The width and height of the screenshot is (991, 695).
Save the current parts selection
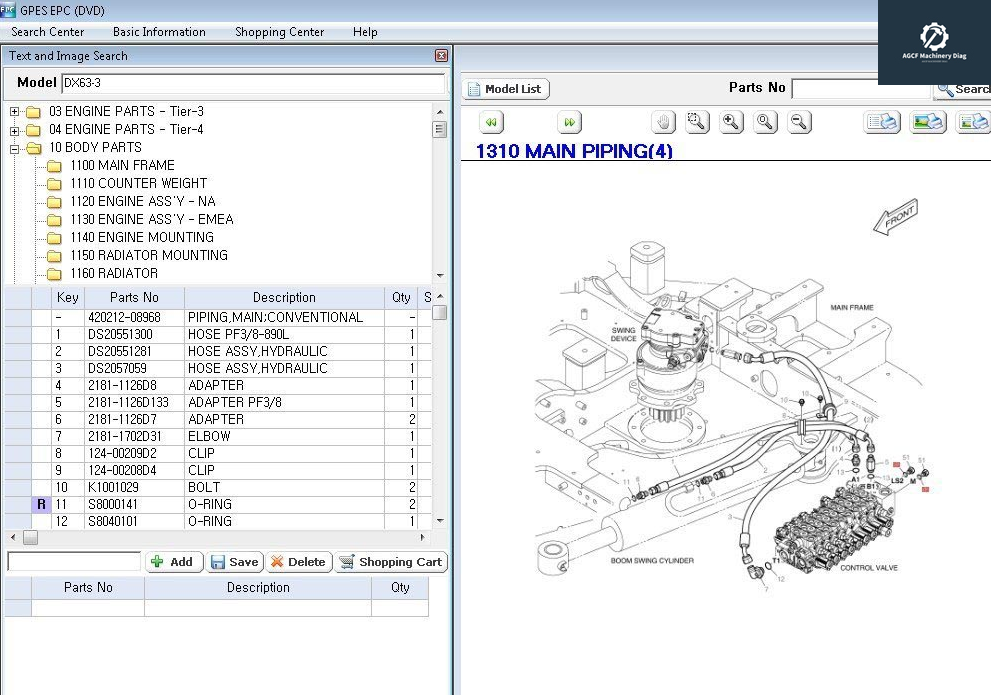tap(235, 561)
